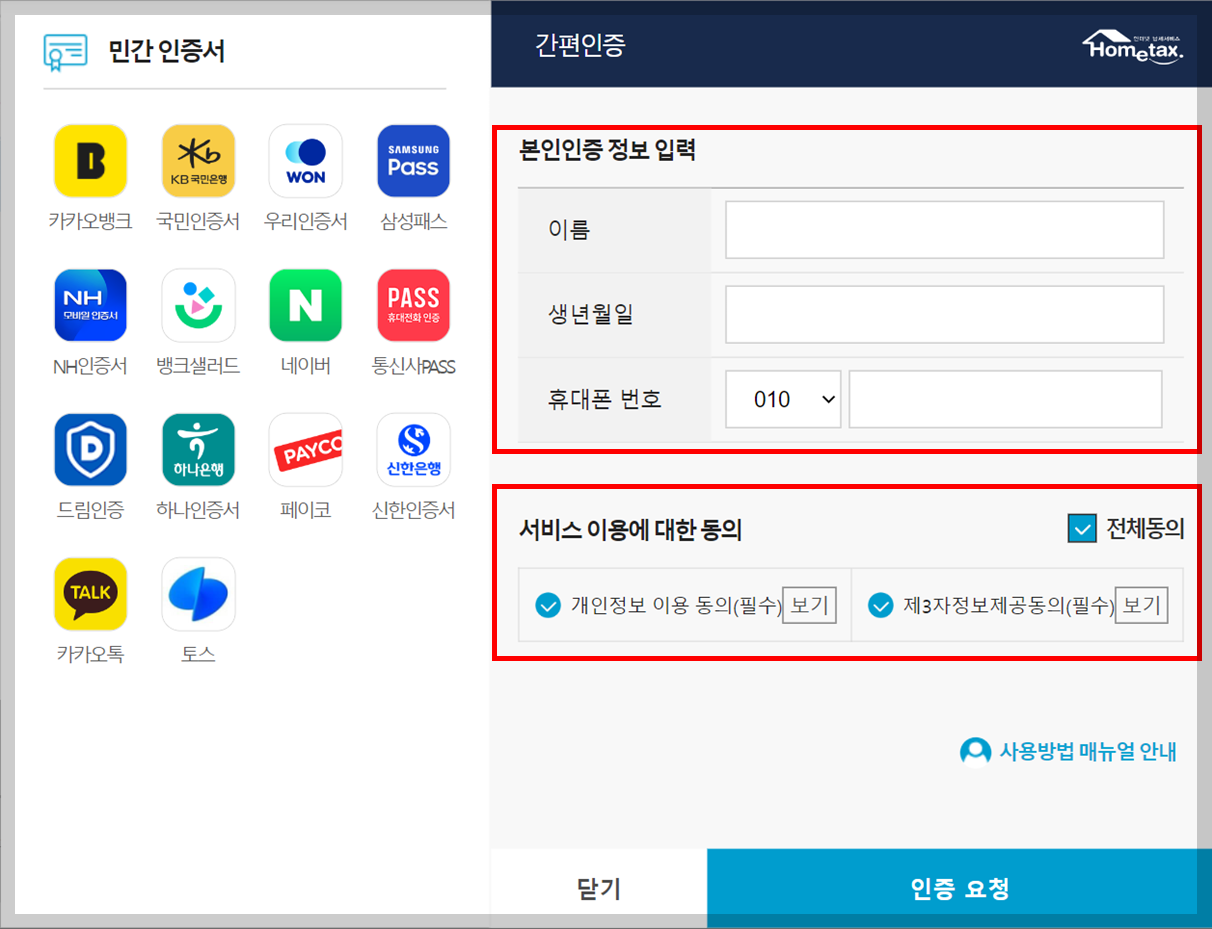Open the 010 phone prefix dropdown
Screen dimensions: 1212x929
(783, 399)
